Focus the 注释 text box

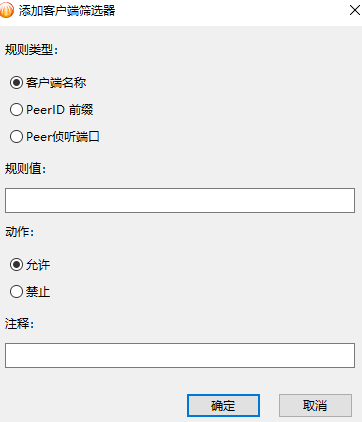[180, 355]
